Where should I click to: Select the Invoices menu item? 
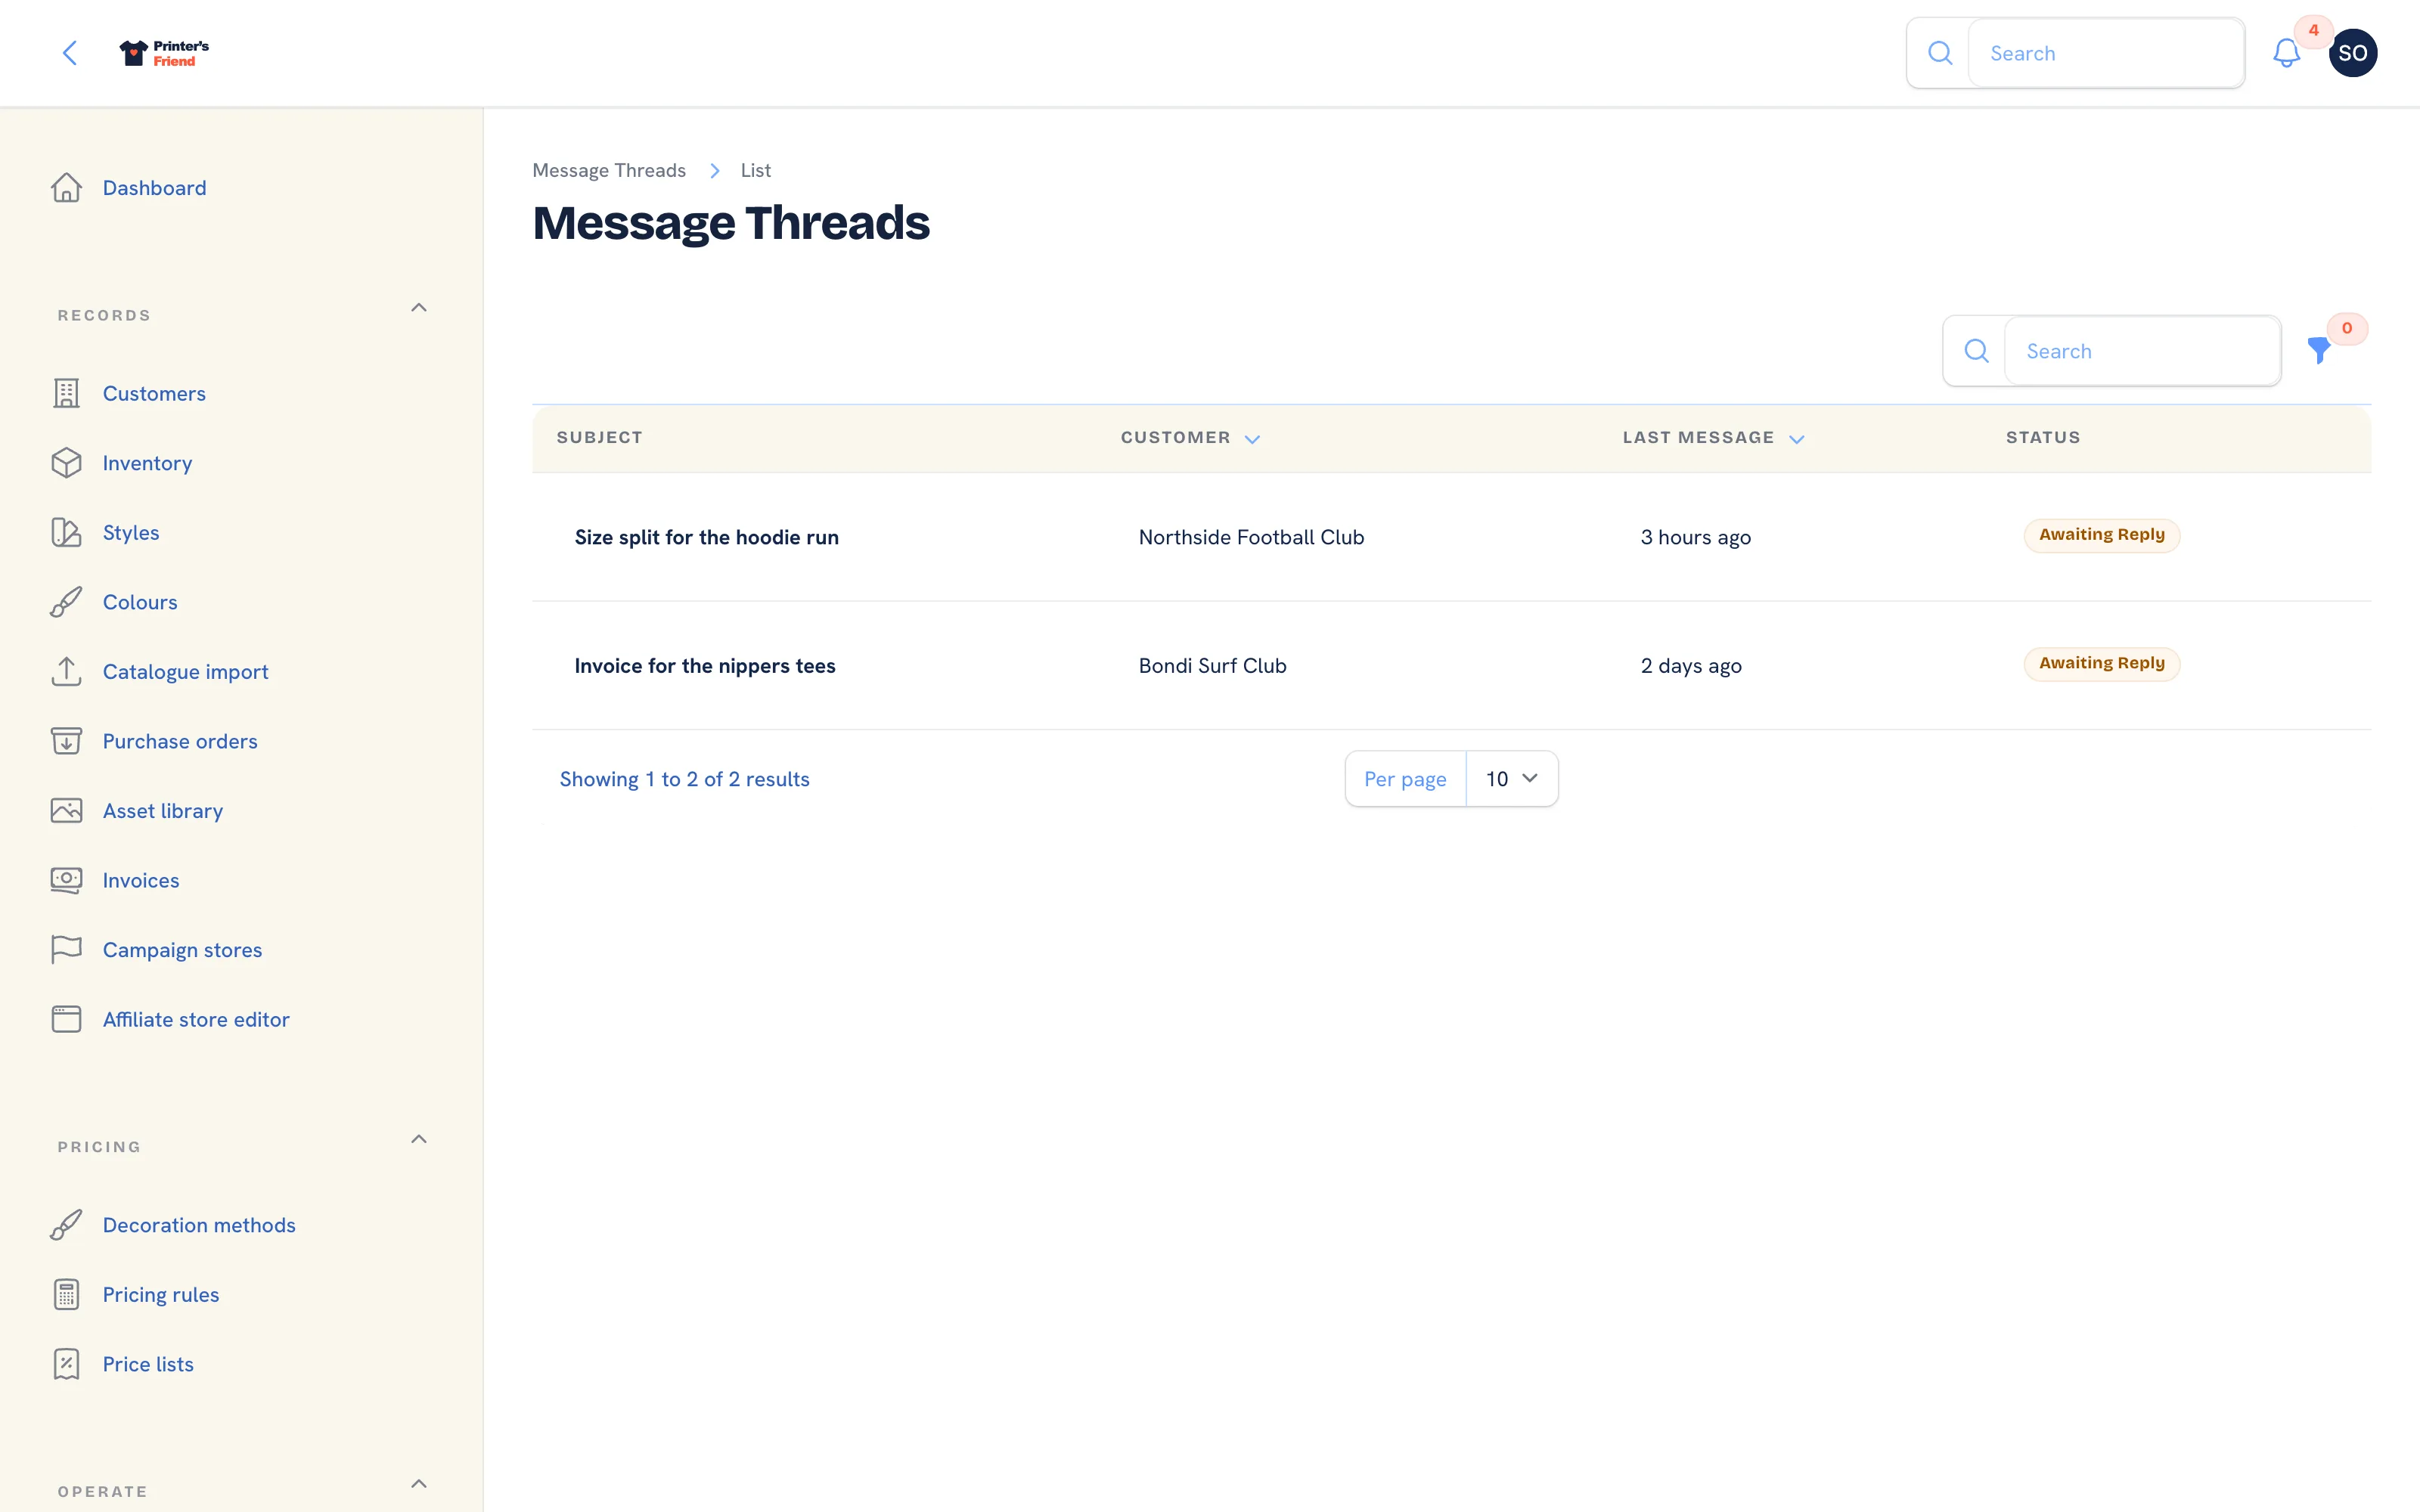pos(141,880)
